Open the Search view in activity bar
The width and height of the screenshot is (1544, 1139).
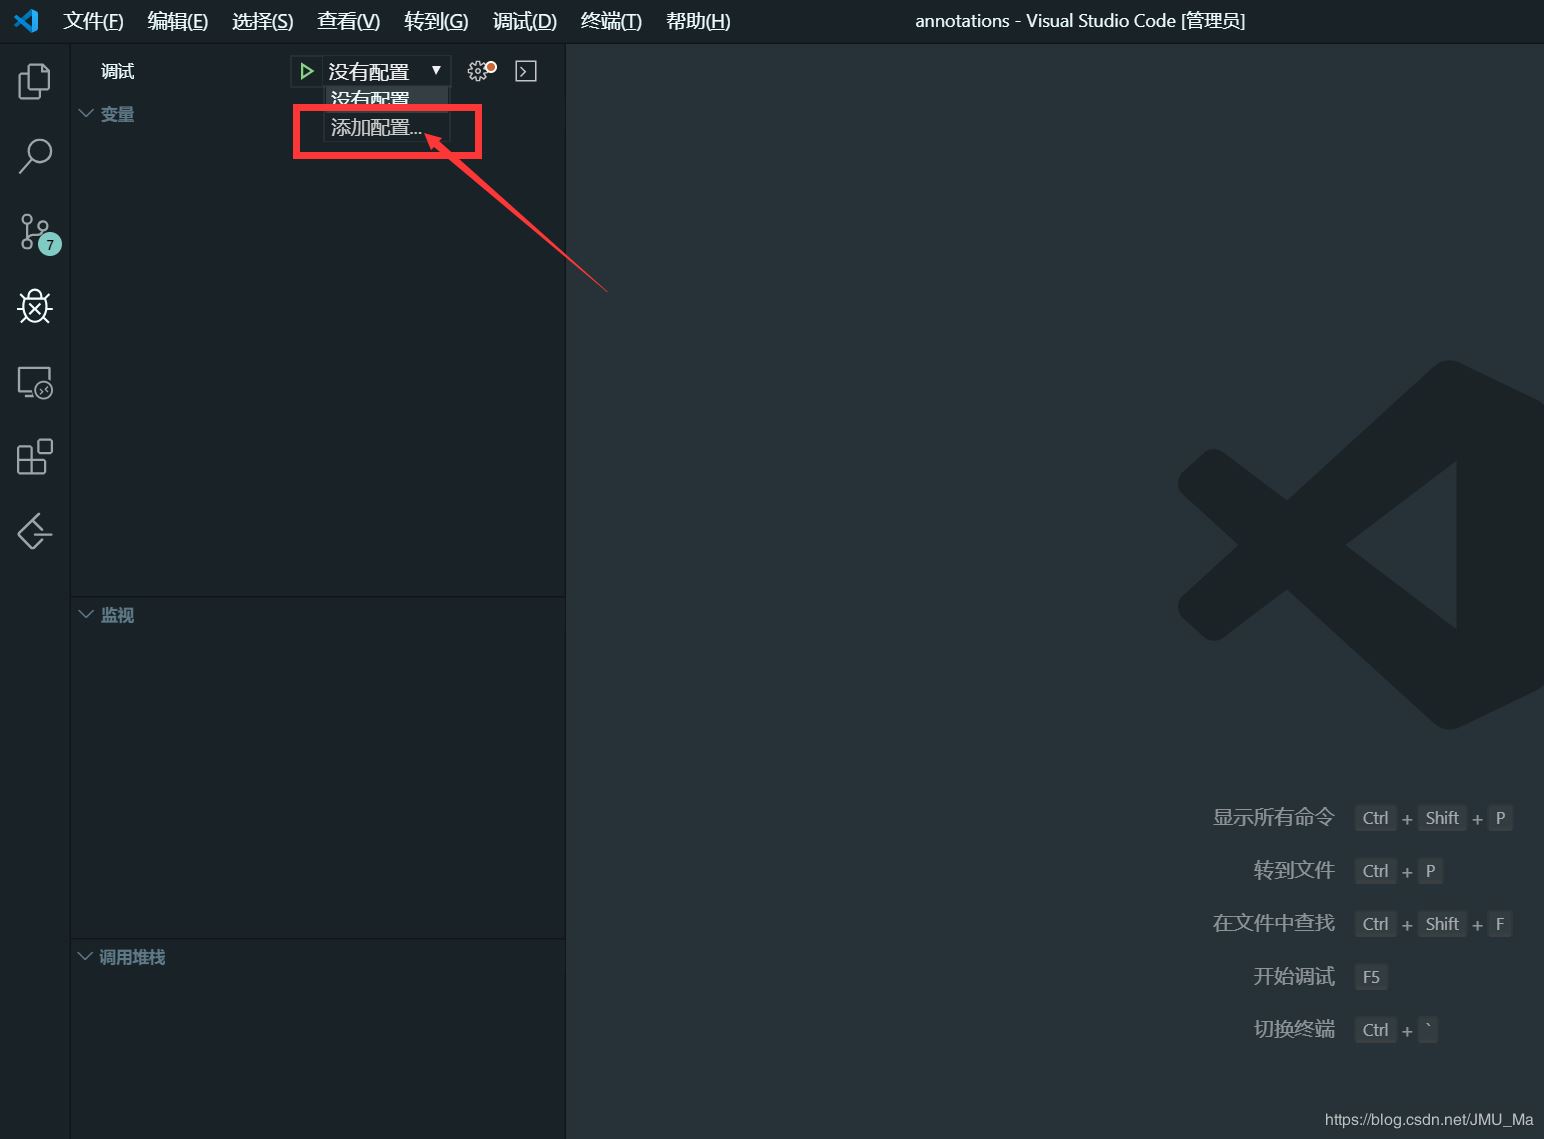click(35, 156)
